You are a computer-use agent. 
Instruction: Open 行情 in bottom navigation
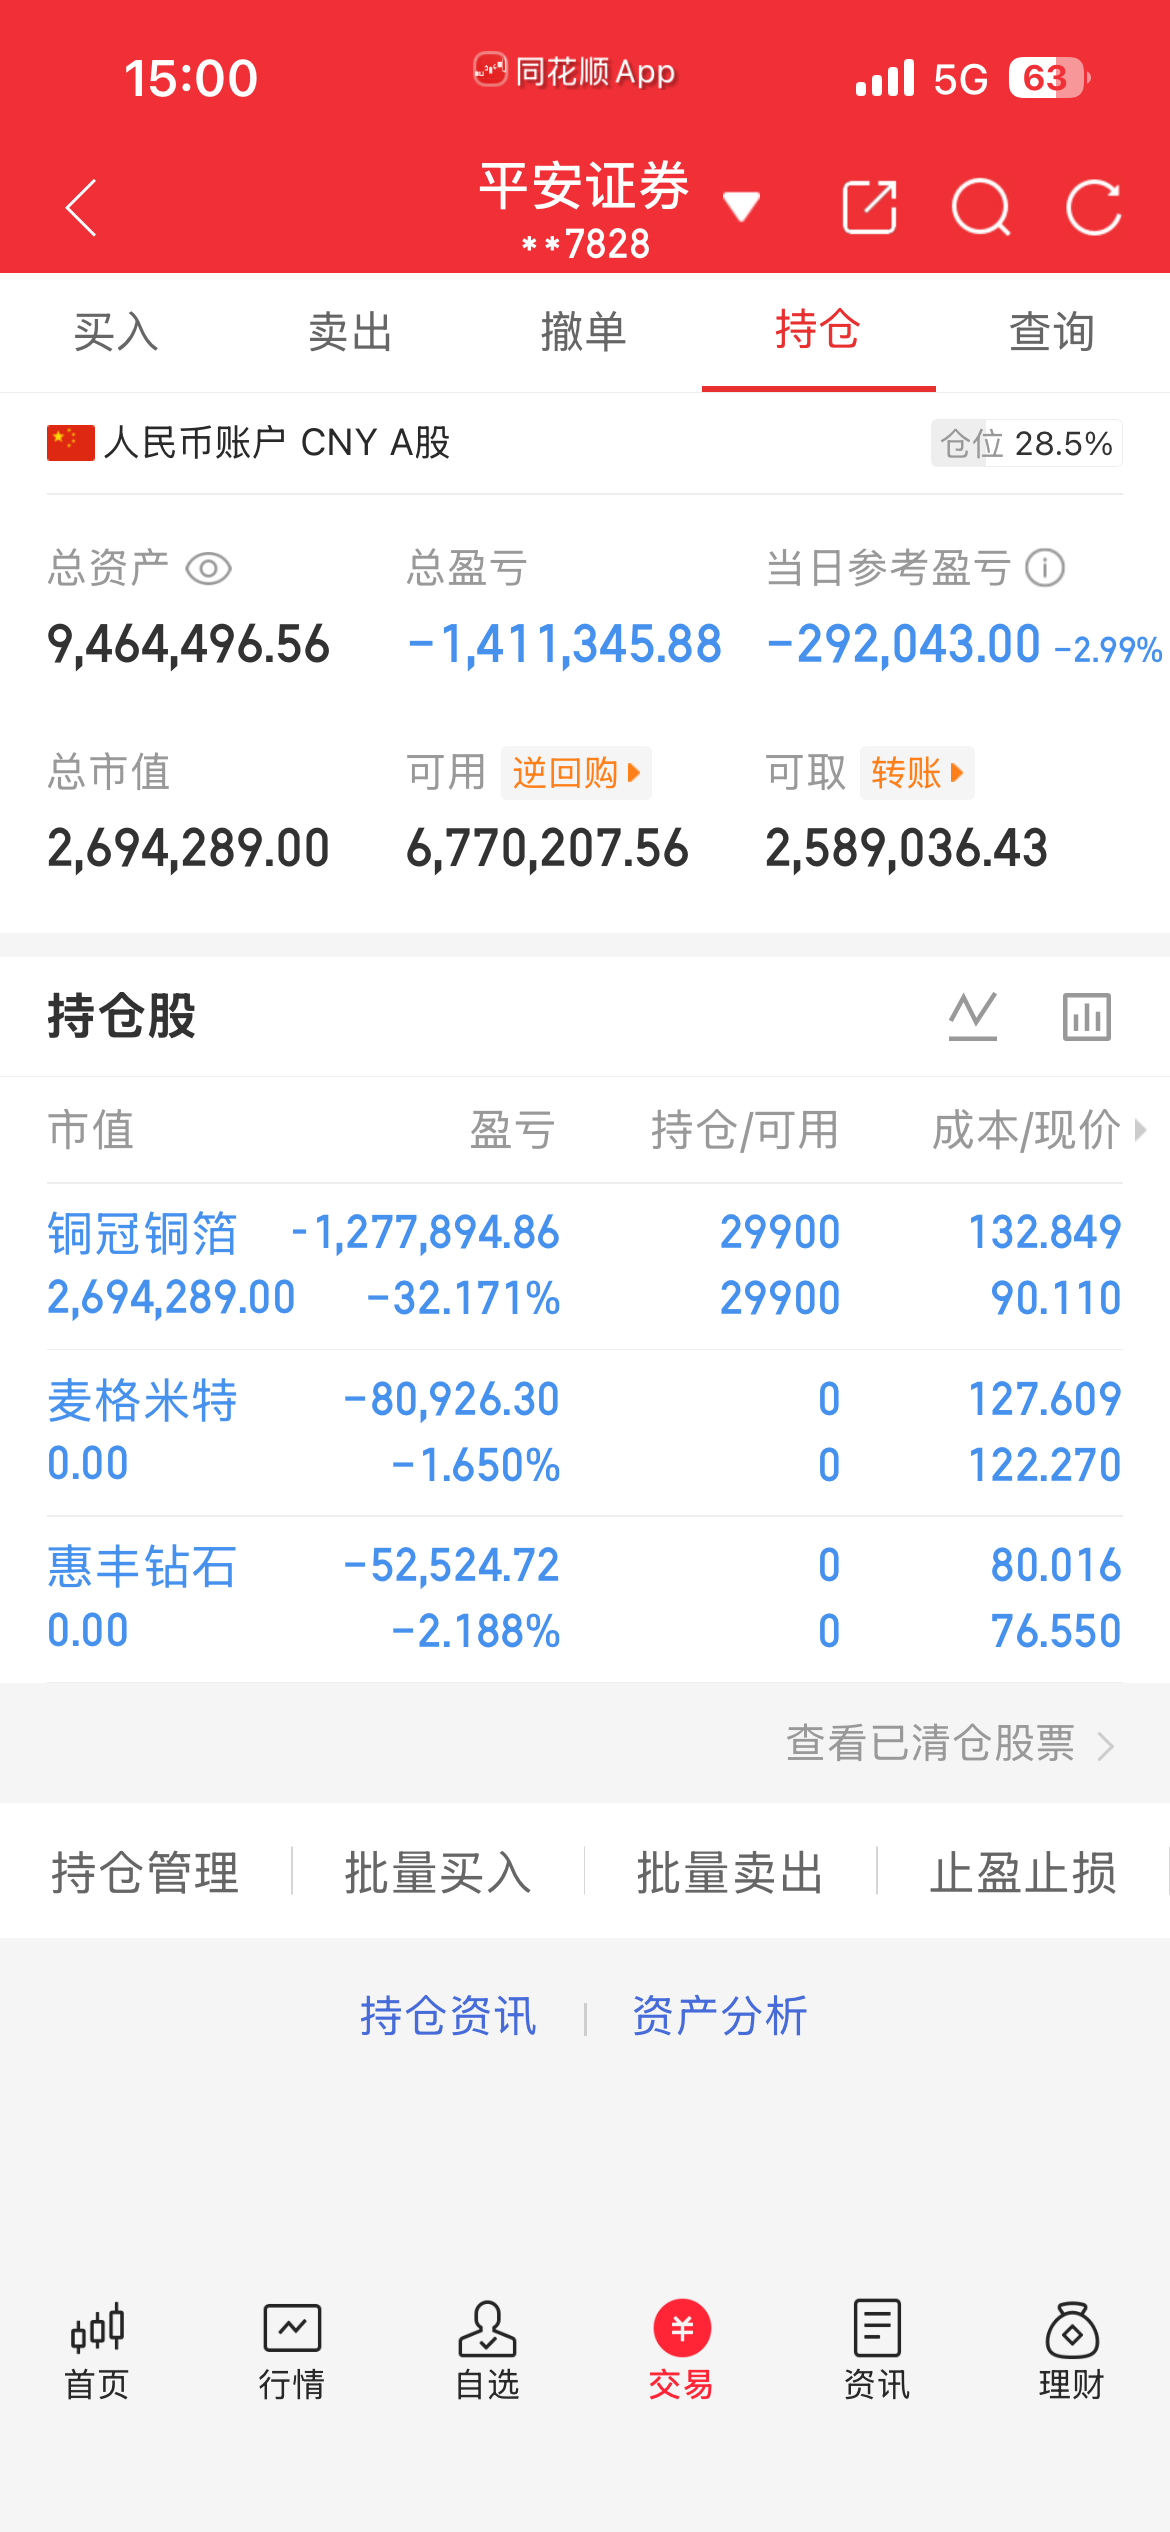(292, 2352)
